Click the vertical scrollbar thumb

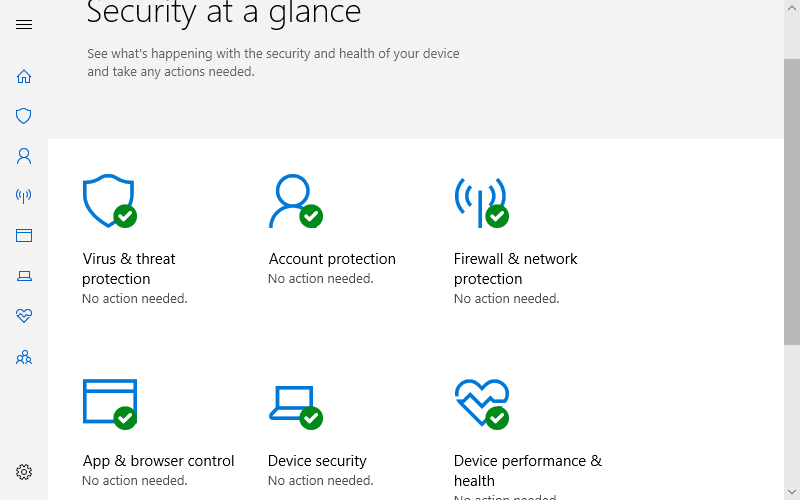792,202
